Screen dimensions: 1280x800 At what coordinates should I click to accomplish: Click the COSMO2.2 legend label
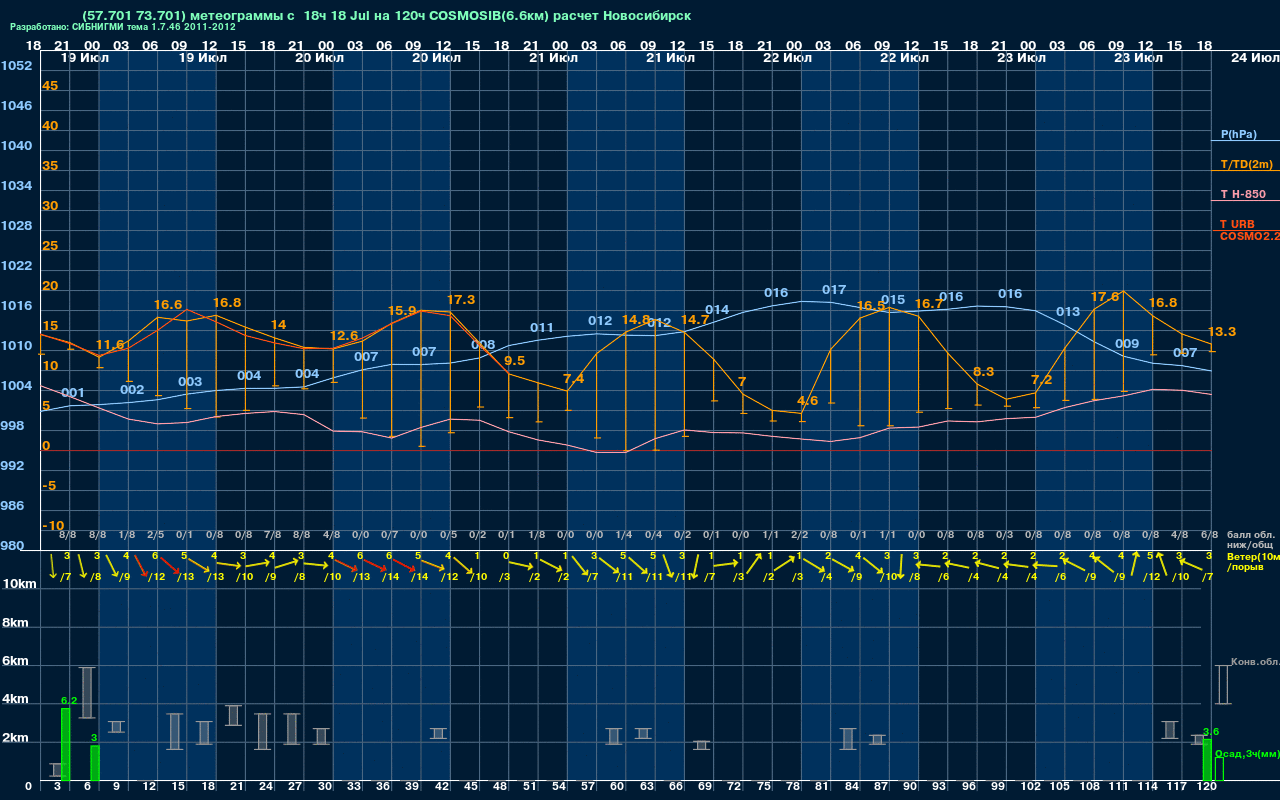1249,236
